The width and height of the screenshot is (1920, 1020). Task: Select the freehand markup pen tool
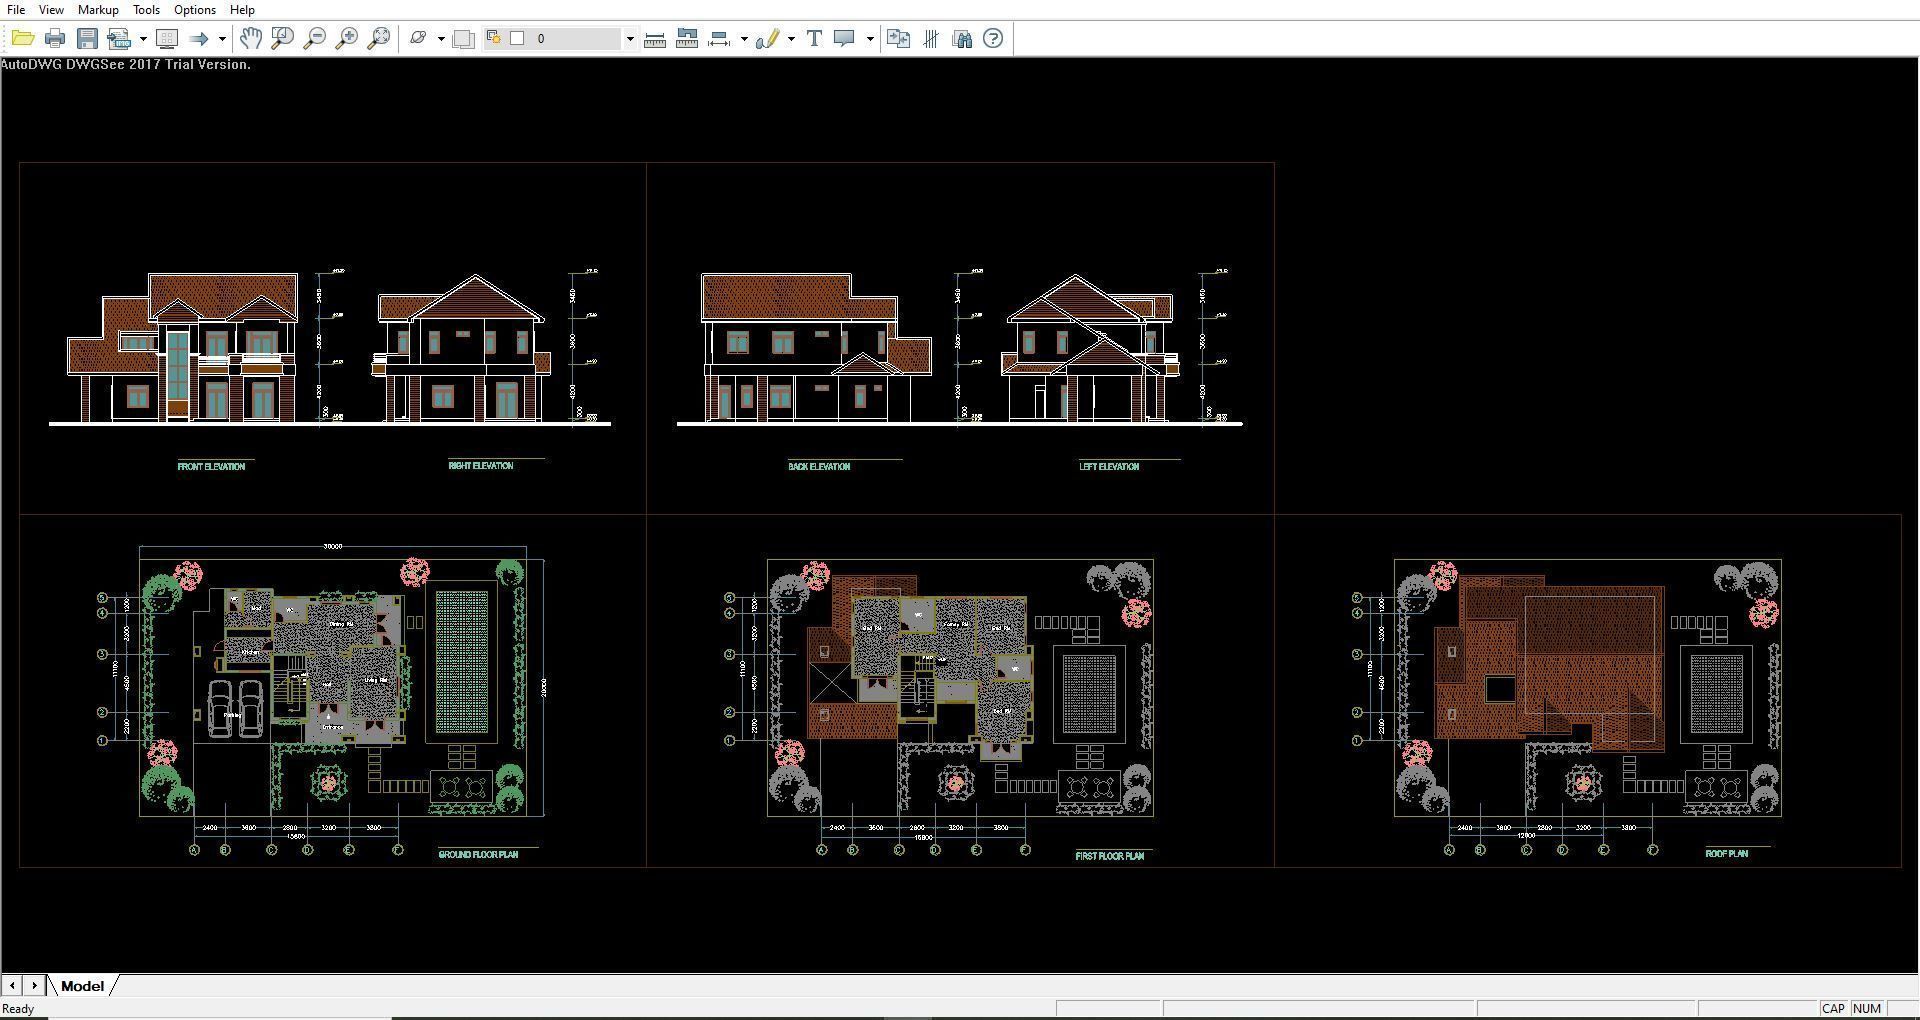tap(768, 39)
